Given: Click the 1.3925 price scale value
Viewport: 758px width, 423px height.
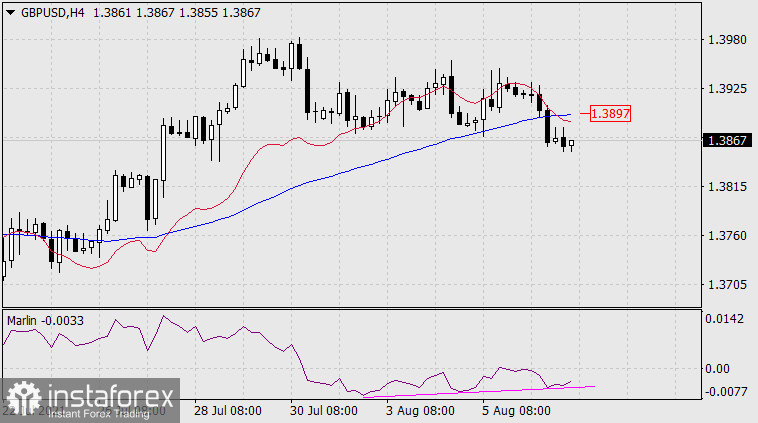Looking at the screenshot, I should pyautogui.click(x=726, y=89).
